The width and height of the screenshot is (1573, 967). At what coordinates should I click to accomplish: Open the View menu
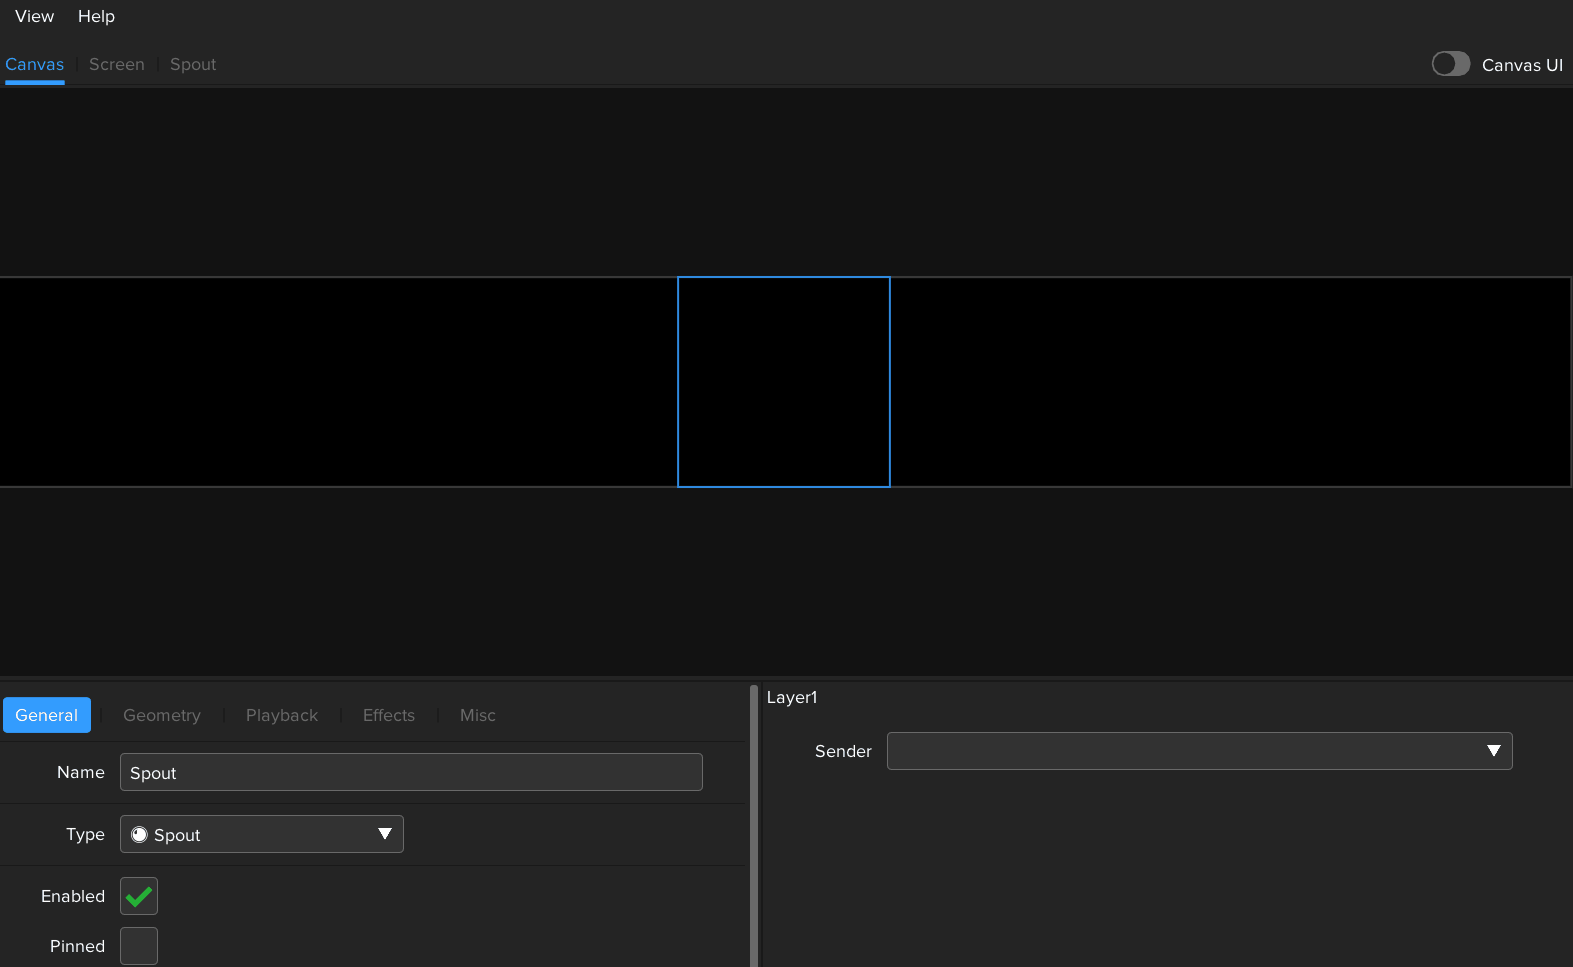[x=34, y=16]
